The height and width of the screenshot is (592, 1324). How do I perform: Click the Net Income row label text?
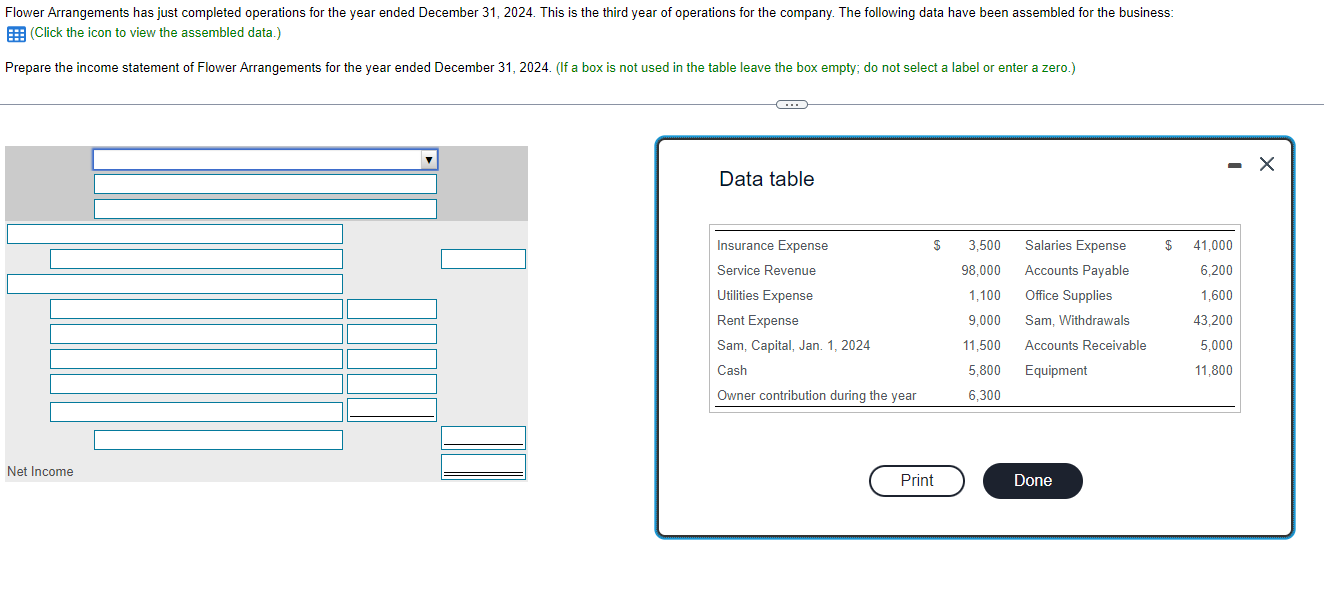click(40, 471)
